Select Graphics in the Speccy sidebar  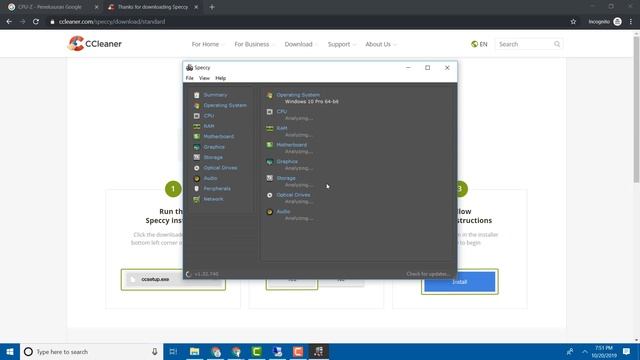click(214, 147)
